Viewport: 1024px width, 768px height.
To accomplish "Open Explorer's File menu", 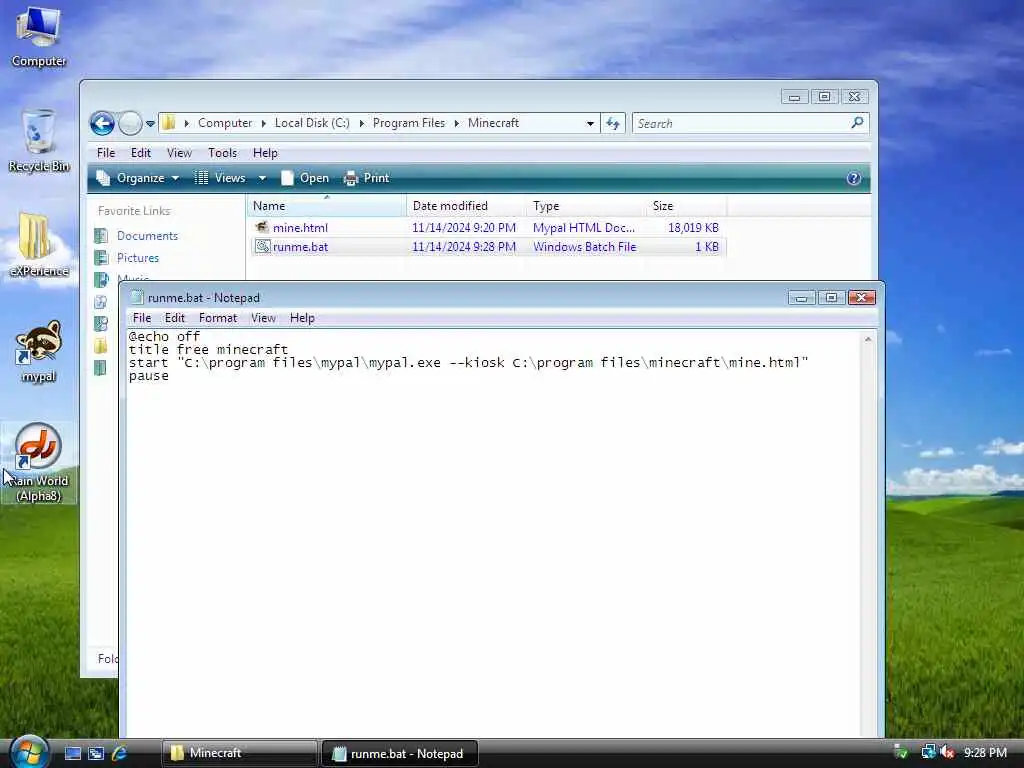I will (106, 153).
